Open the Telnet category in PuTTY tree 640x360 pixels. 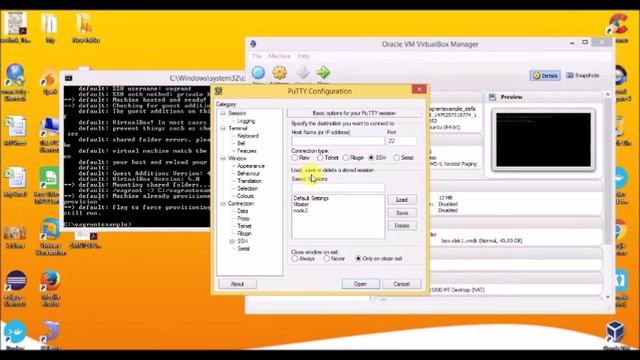(244, 226)
